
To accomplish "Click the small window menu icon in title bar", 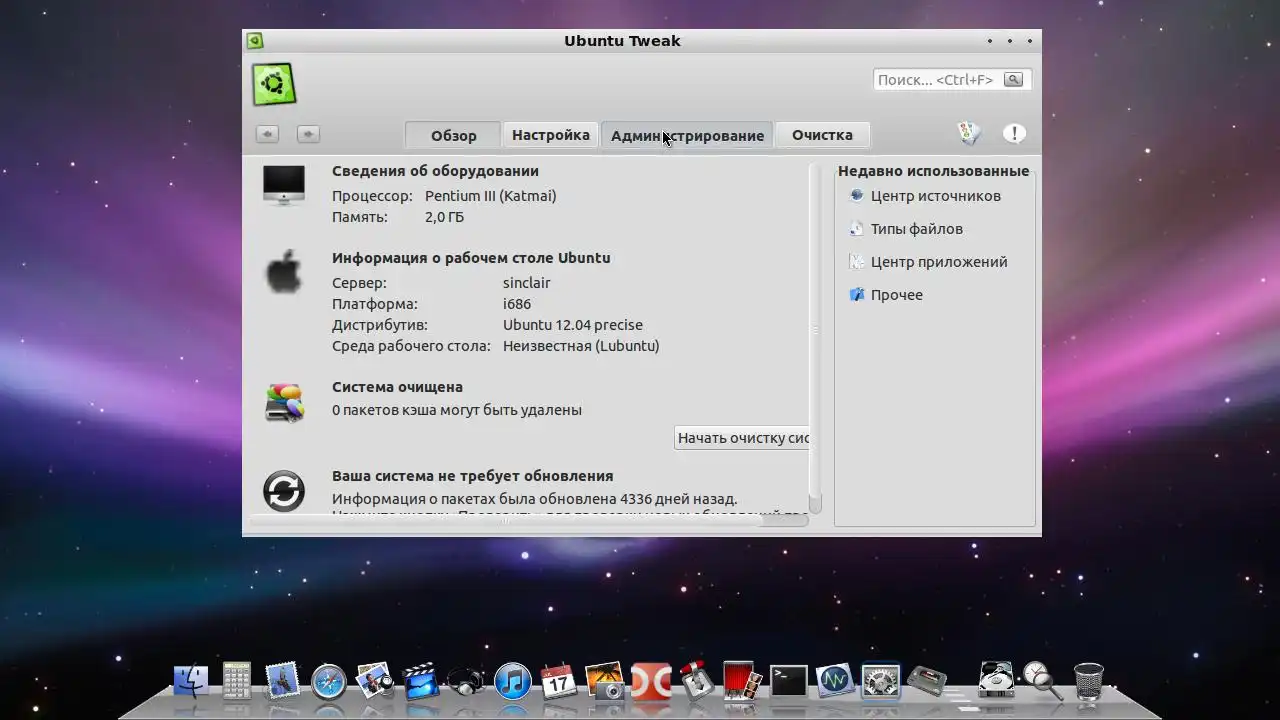I will click(255, 41).
